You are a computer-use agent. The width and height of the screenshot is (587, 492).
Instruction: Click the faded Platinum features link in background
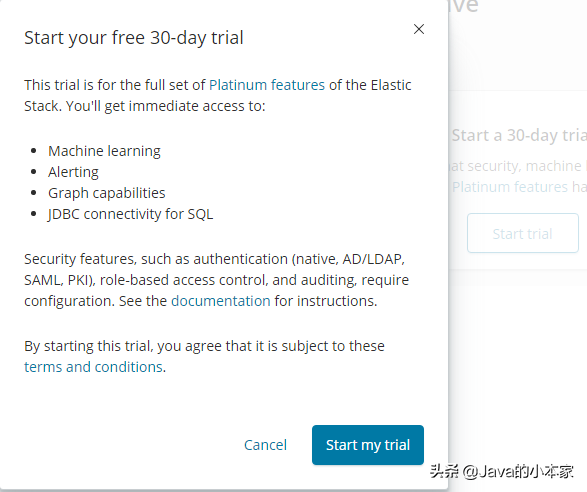(x=510, y=187)
